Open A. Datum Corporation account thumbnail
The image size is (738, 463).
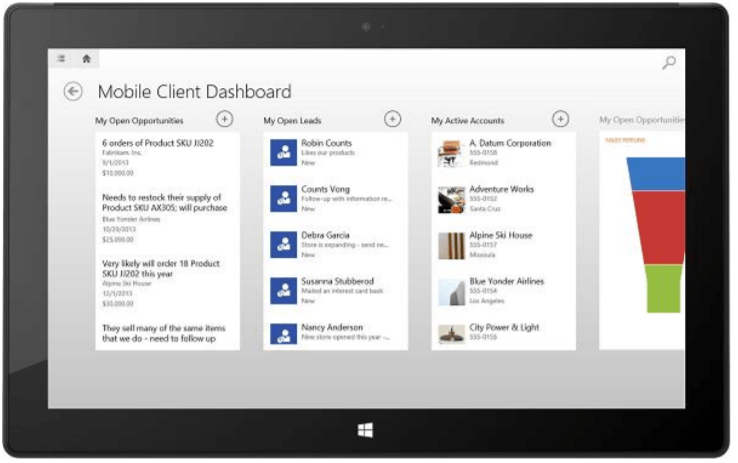pyautogui.click(x=451, y=153)
